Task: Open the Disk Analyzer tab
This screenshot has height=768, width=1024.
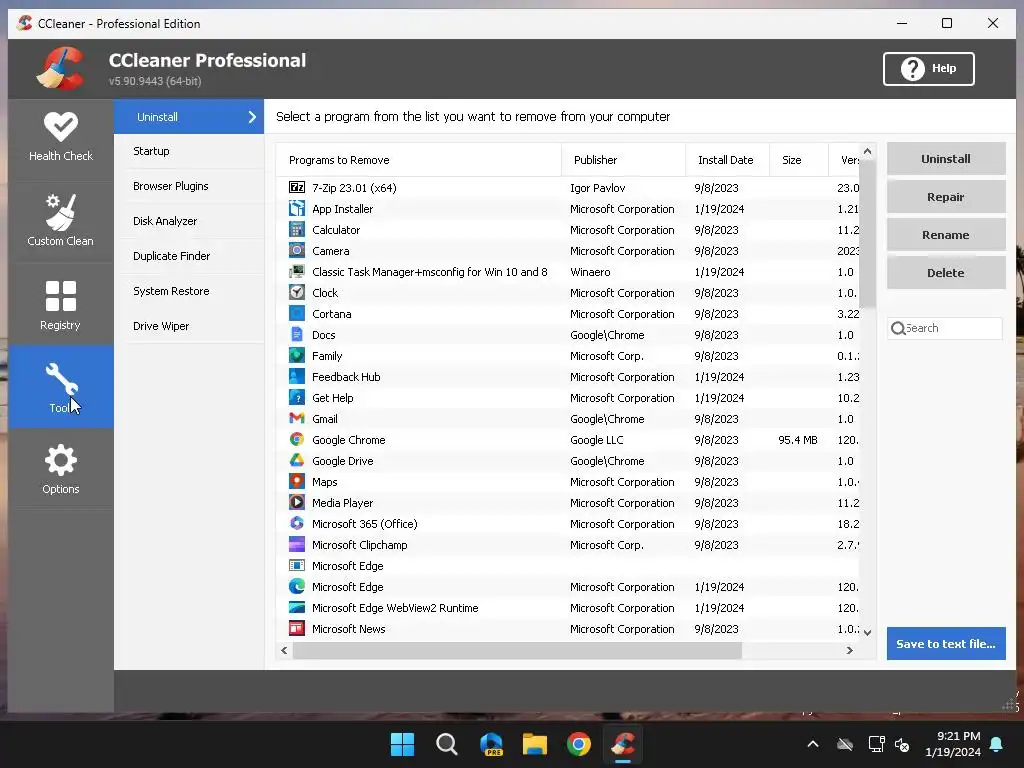Action: click(x=189, y=221)
